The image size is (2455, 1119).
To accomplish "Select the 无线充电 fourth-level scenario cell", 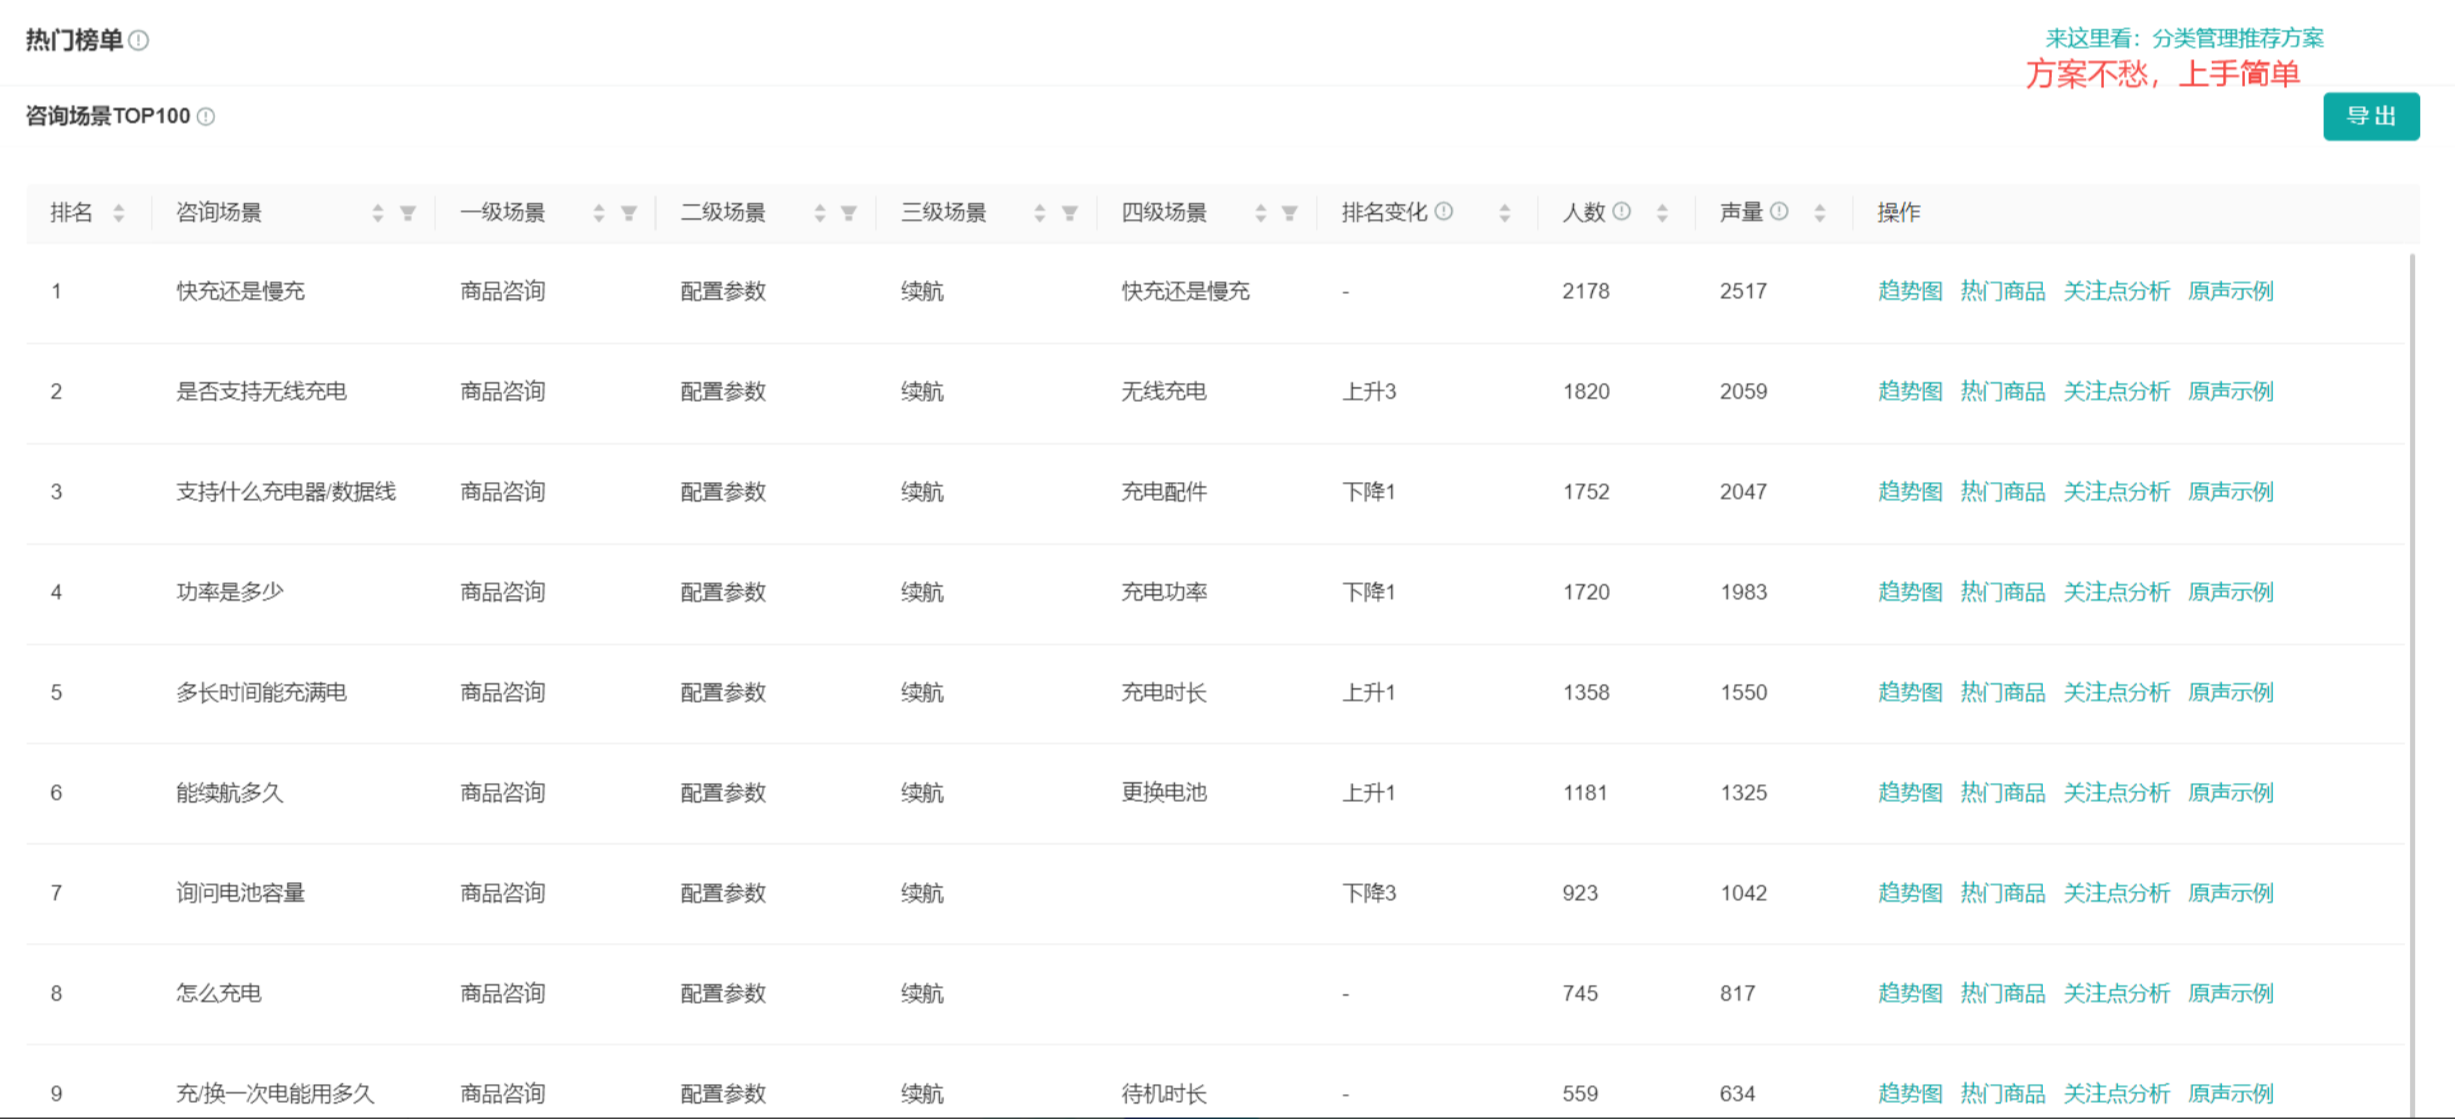I will pyautogui.click(x=1164, y=391).
